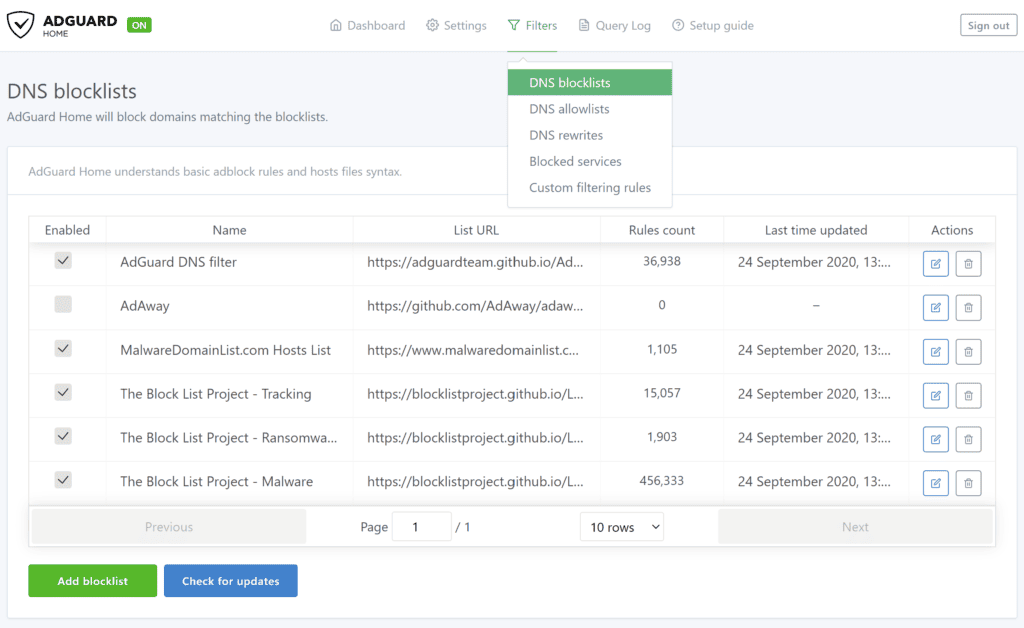The height and width of the screenshot is (628, 1024).
Task: Toggle the Block List Project Ransomware checkbox
Action: tap(63, 435)
